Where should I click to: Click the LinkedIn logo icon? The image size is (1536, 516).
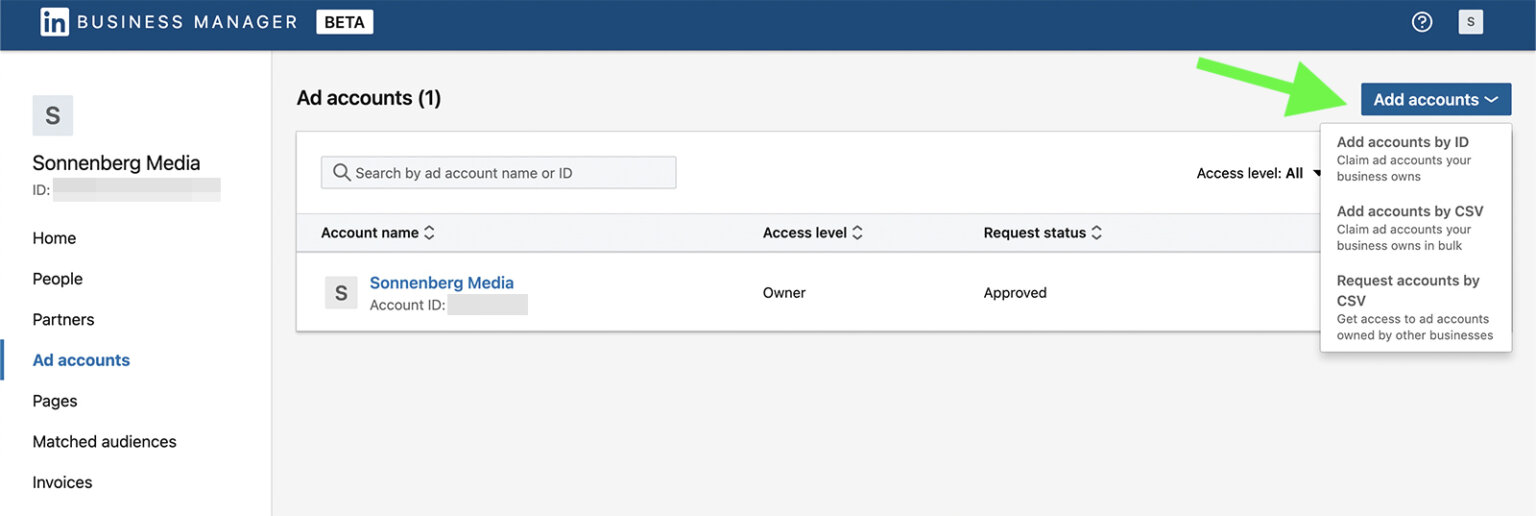coord(54,22)
